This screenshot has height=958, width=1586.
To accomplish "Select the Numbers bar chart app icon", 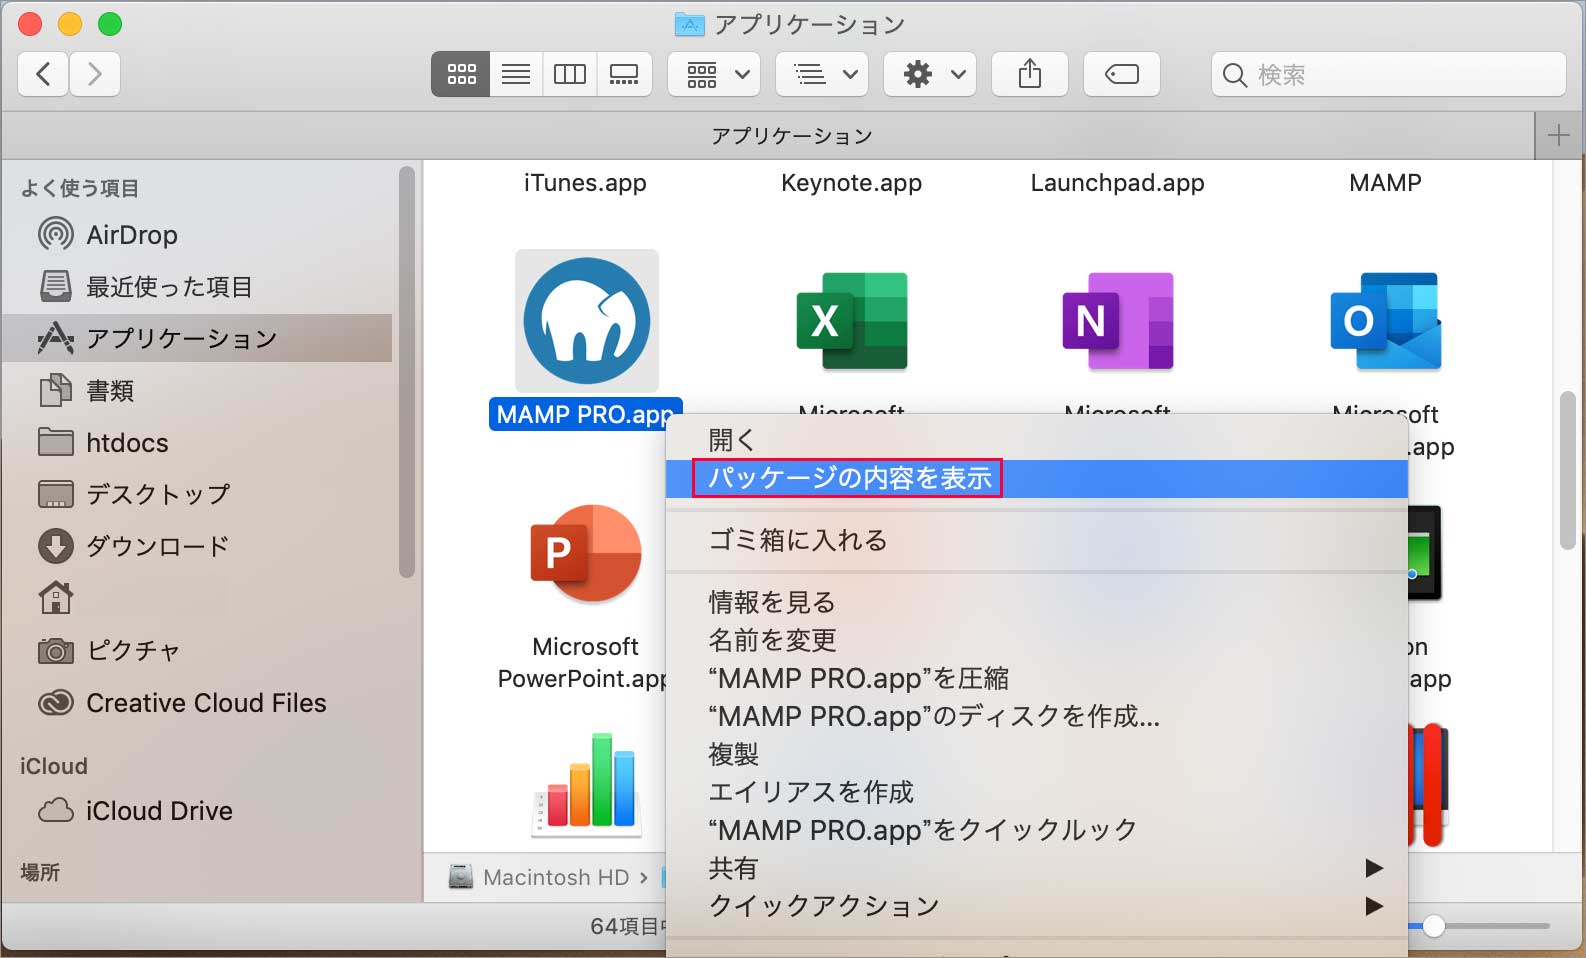I will point(586,786).
